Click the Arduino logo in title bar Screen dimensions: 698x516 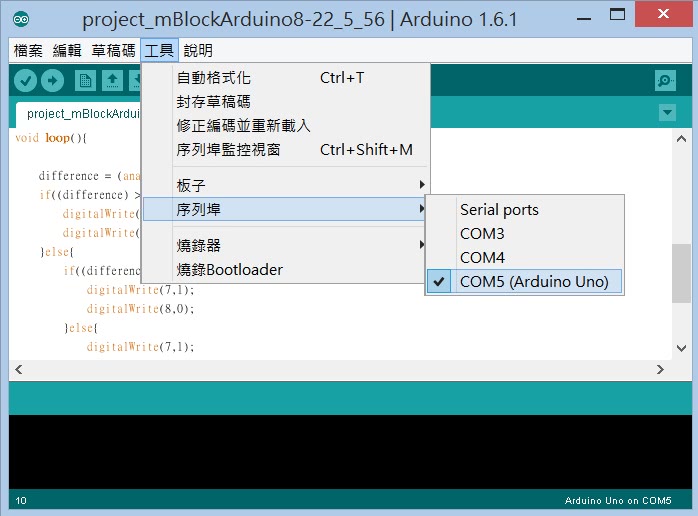(x=21, y=19)
